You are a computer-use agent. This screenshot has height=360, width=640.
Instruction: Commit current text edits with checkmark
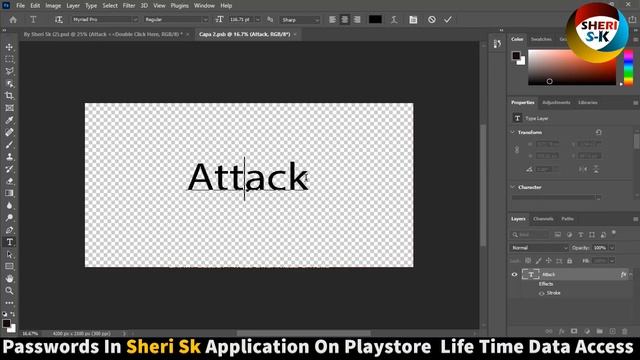448,20
